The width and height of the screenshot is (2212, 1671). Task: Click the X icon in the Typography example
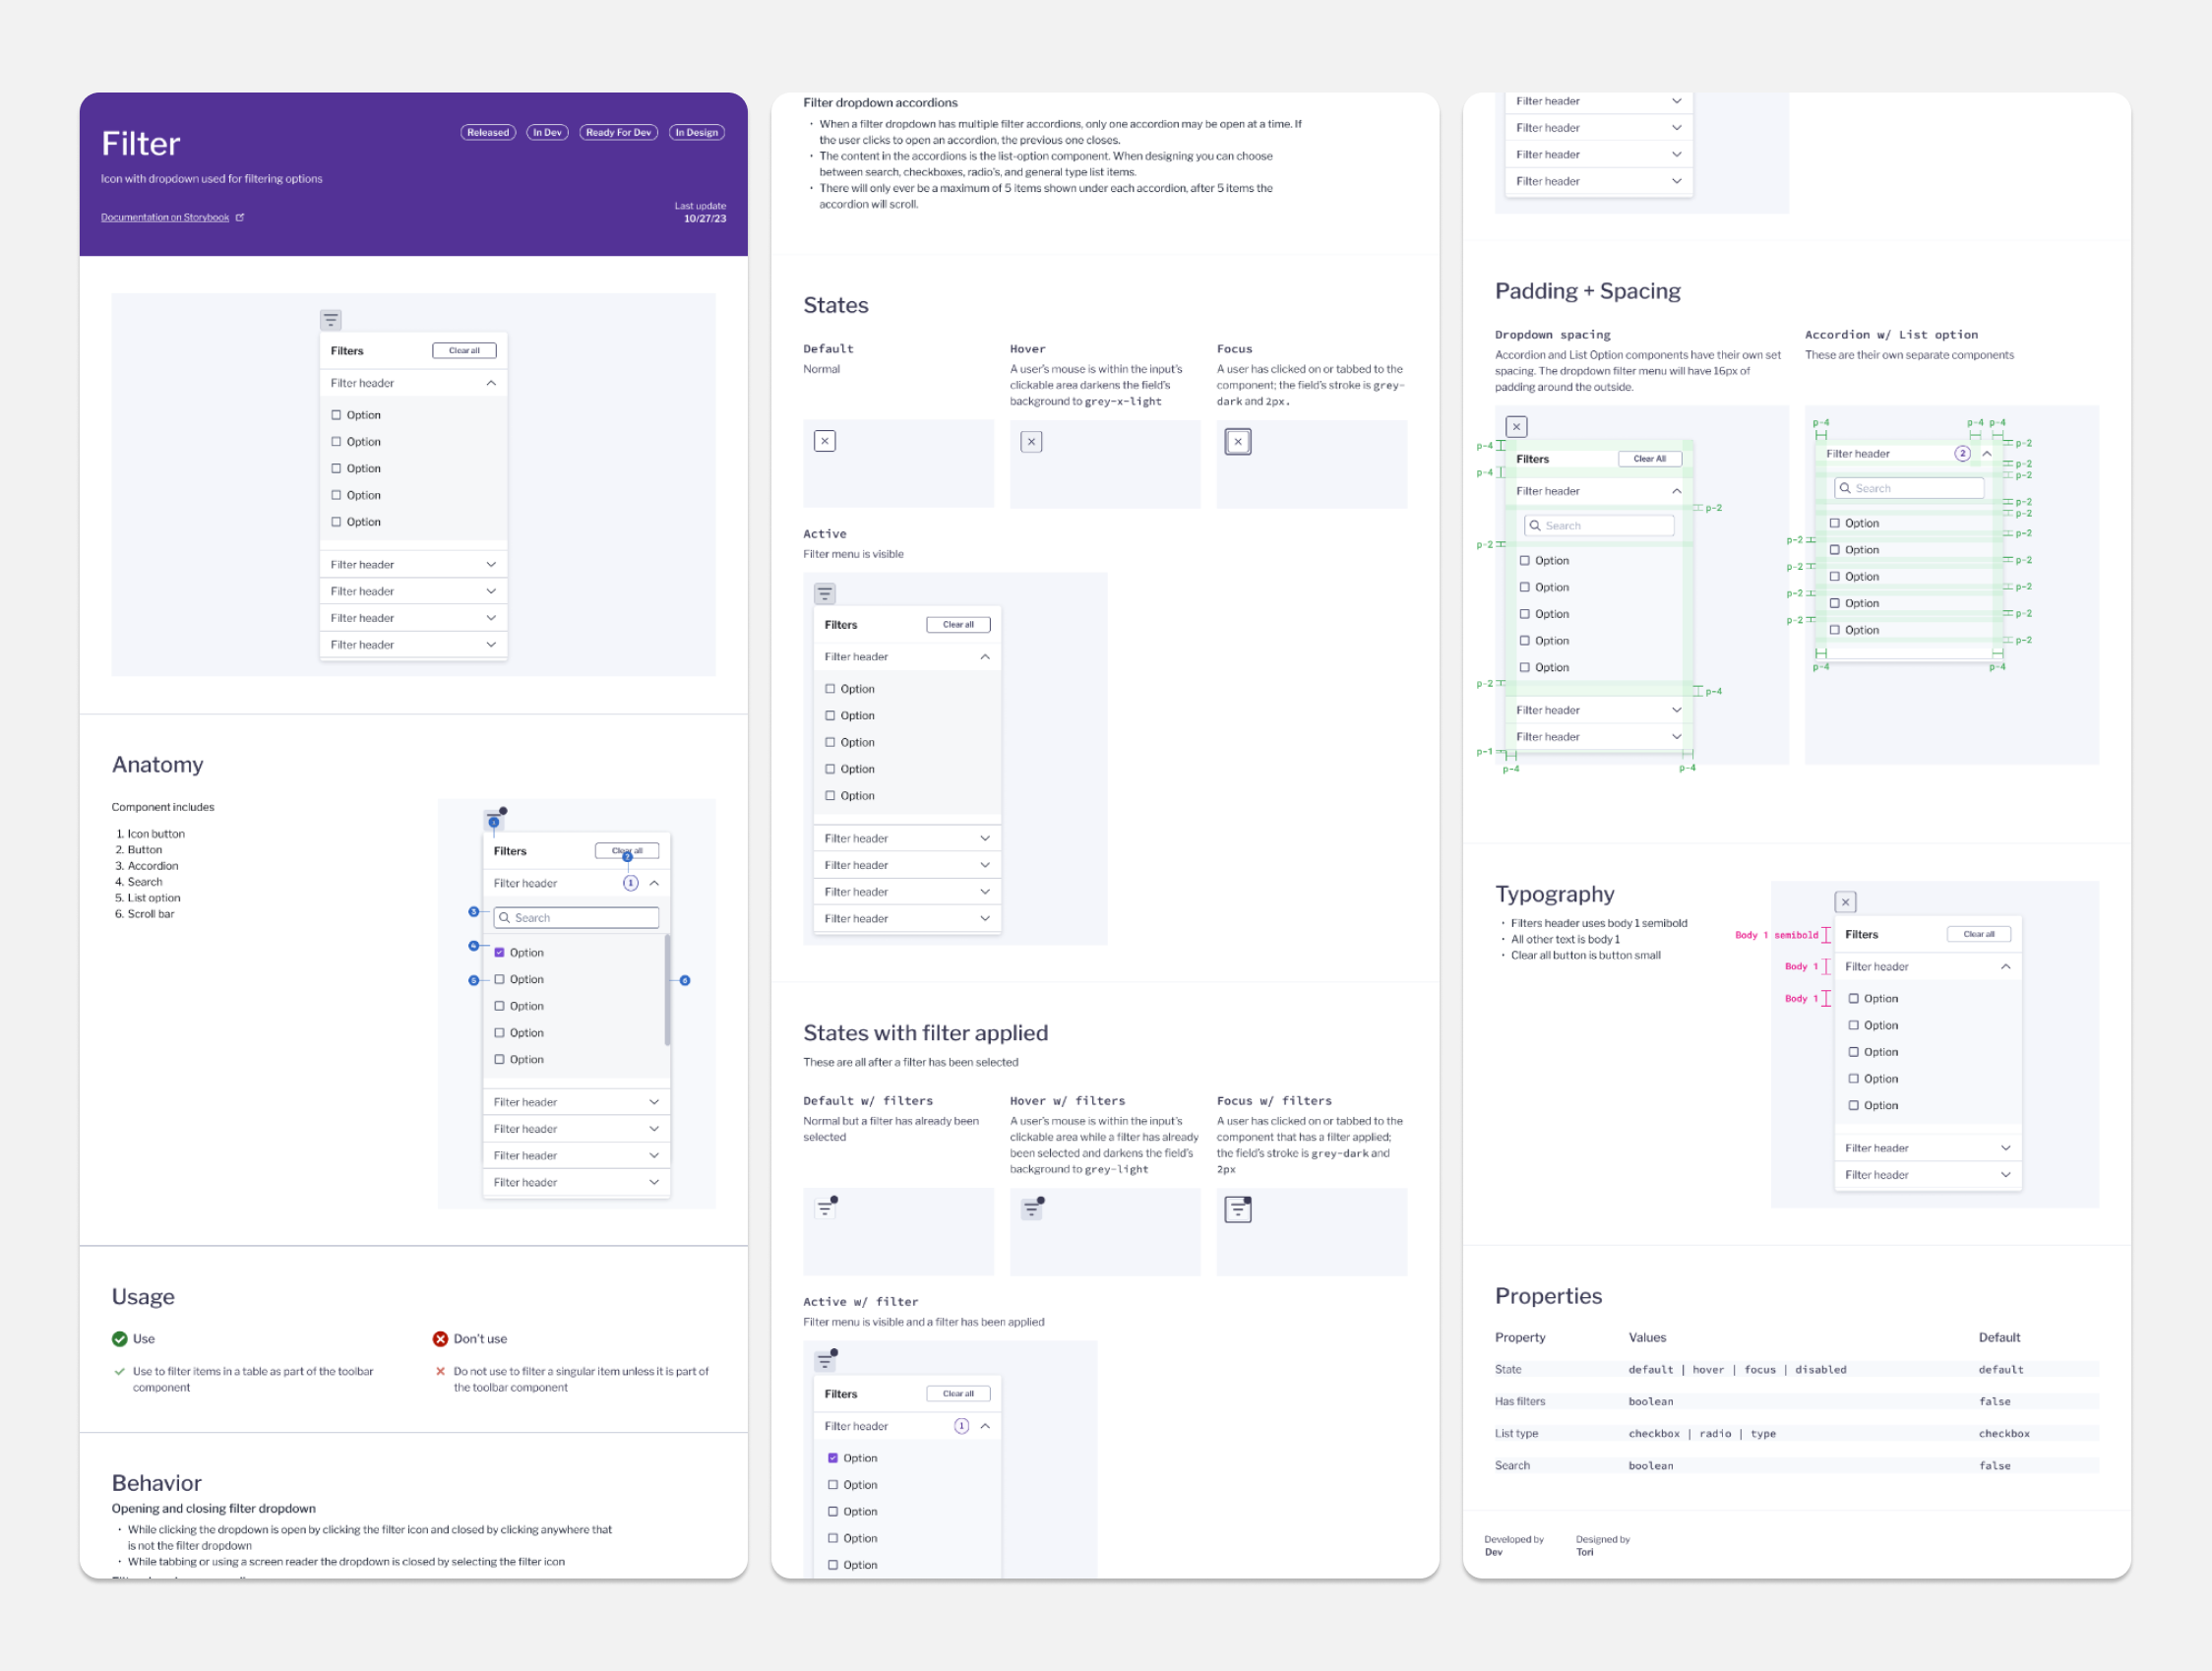[x=1845, y=902]
